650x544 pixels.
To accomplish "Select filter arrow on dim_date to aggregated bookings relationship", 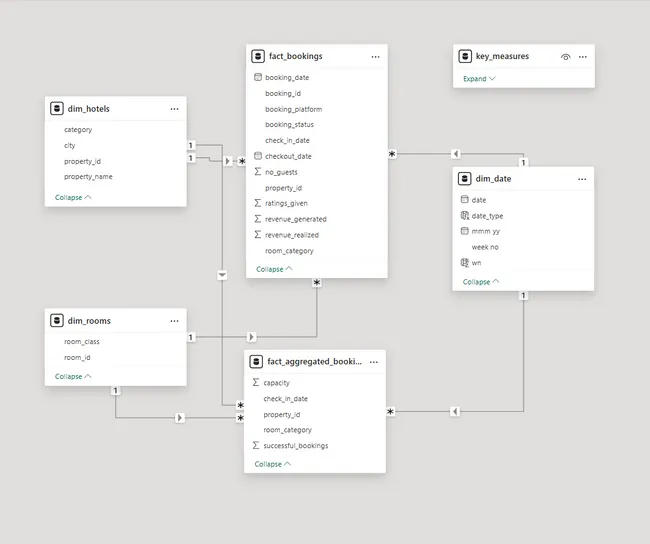I will click(x=455, y=412).
